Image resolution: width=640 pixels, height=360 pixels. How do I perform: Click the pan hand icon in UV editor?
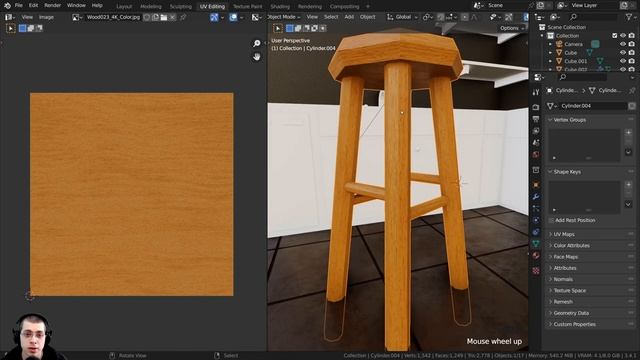point(256,57)
